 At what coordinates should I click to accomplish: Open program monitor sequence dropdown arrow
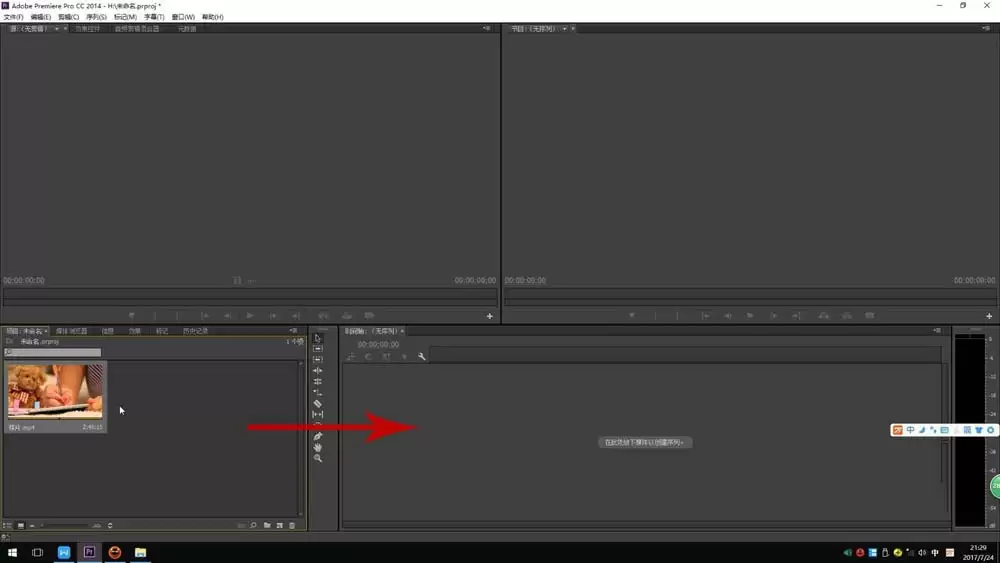[564, 29]
